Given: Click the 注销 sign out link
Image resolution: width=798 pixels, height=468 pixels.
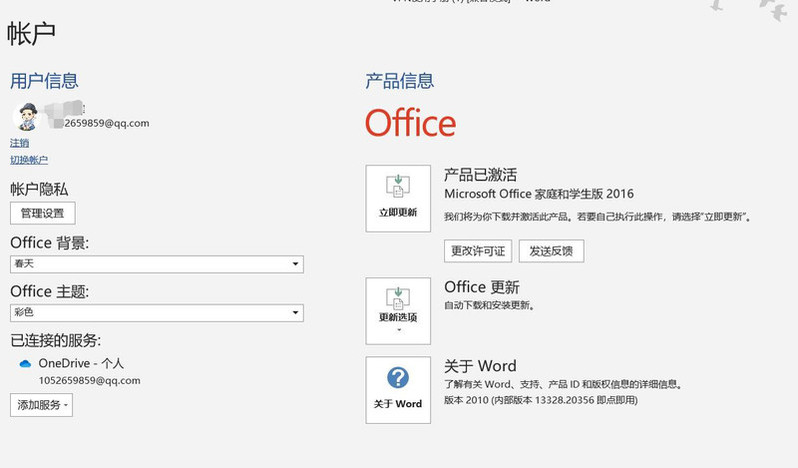Looking at the screenshot, I should click(19, 143).
